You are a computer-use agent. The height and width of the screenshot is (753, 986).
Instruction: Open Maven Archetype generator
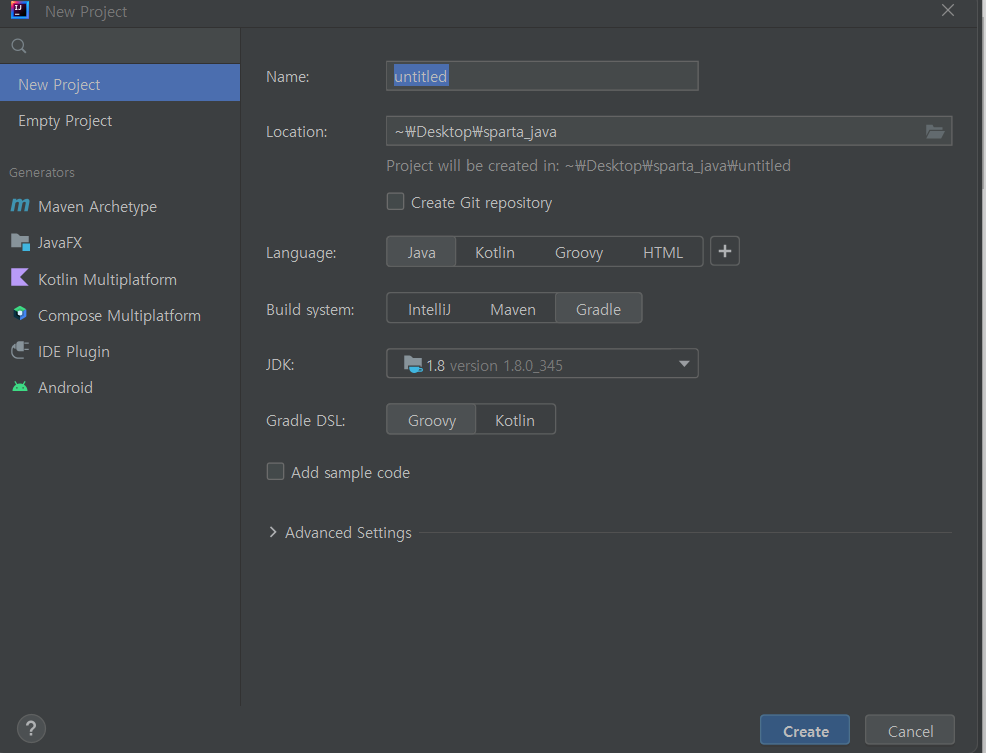(119, 206)
